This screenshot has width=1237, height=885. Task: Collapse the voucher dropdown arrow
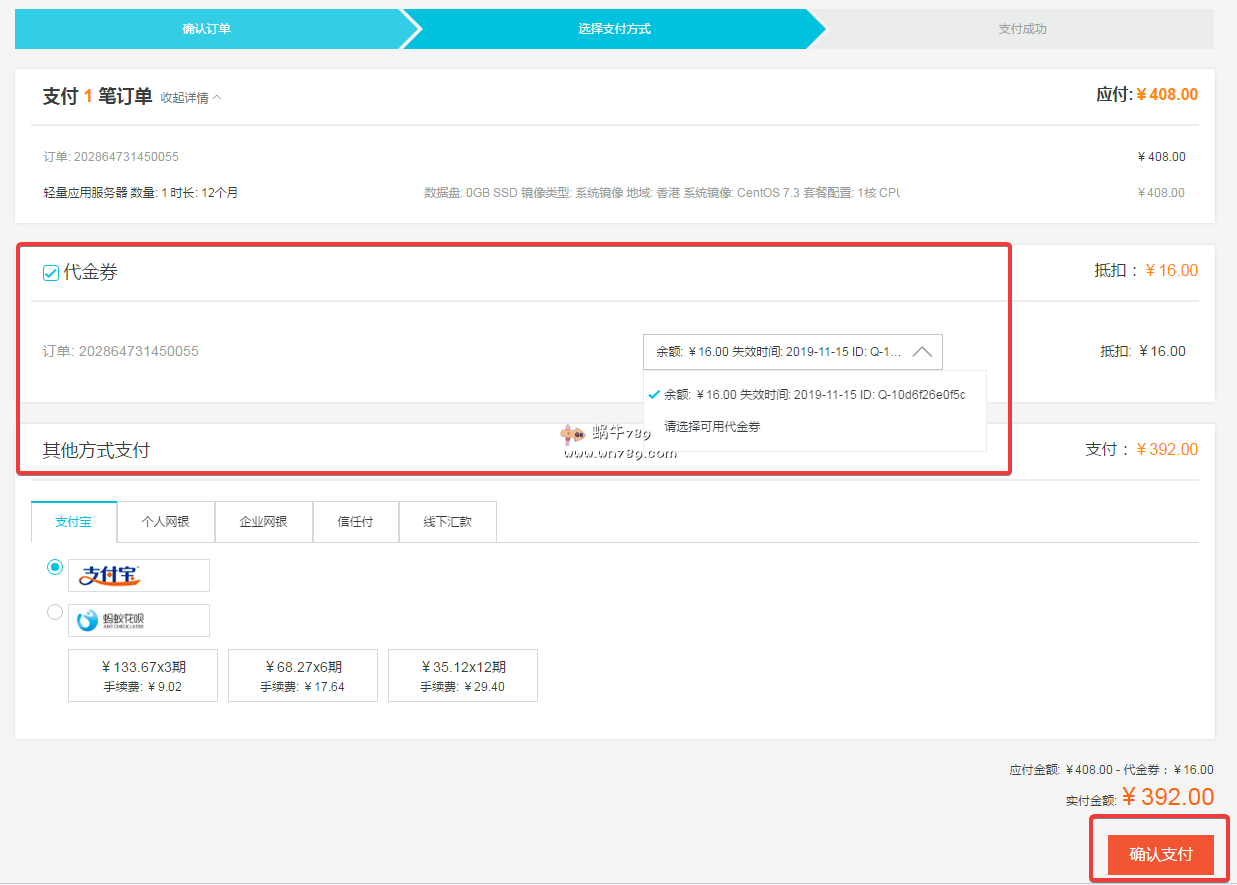click(922, 352)
